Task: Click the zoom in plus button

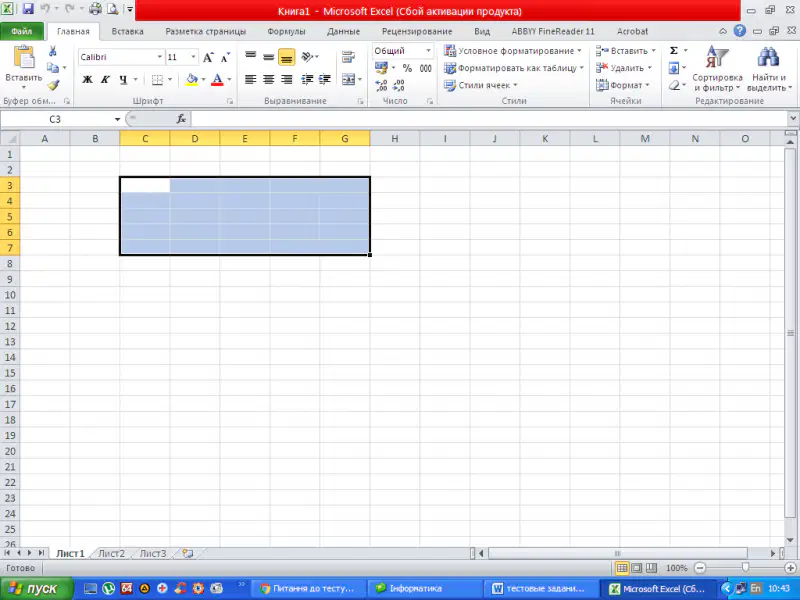Action: pyautogui.click(x=790, y=568)
